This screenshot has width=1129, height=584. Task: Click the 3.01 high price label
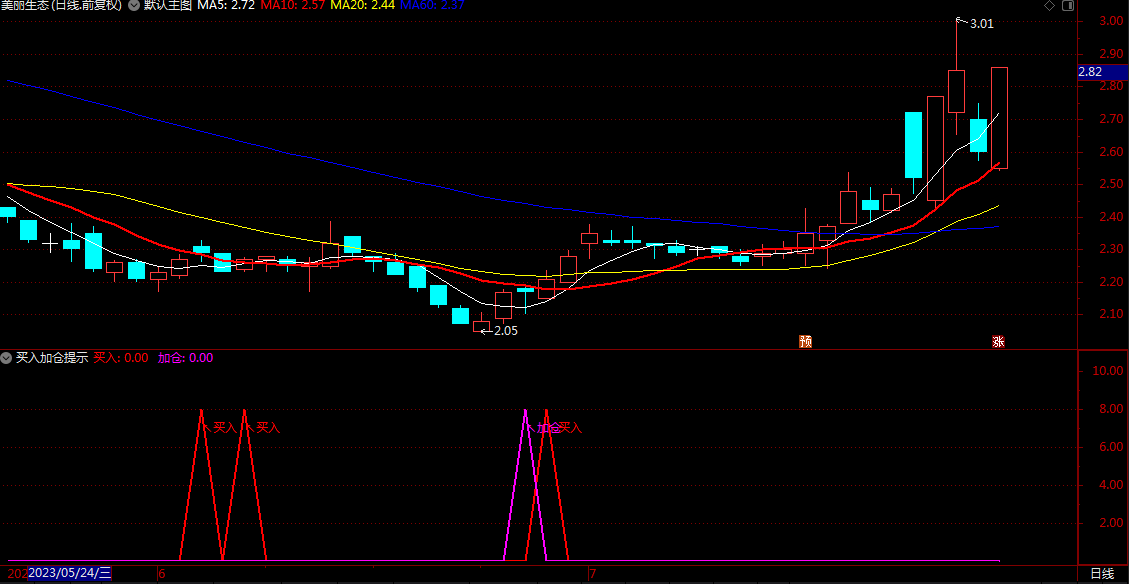click(981, 24)
